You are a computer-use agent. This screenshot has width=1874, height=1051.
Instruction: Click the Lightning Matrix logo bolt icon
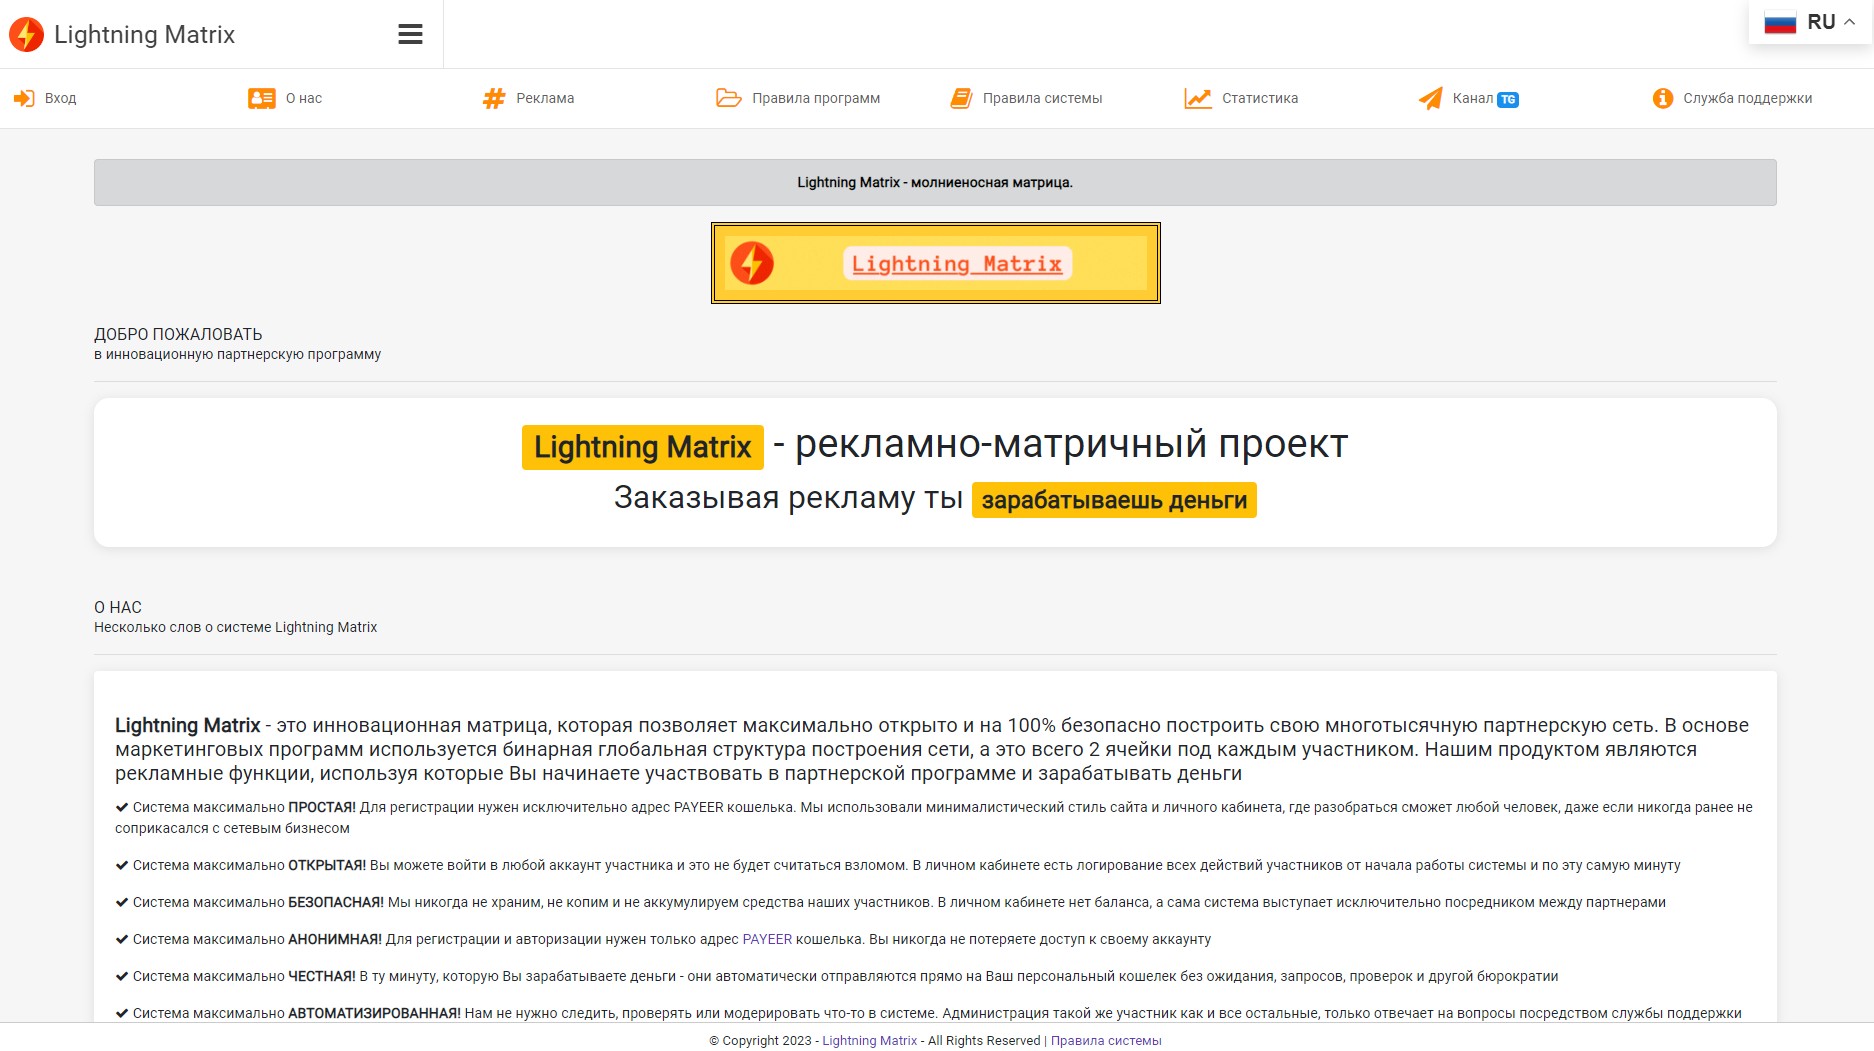click(26, 34)
